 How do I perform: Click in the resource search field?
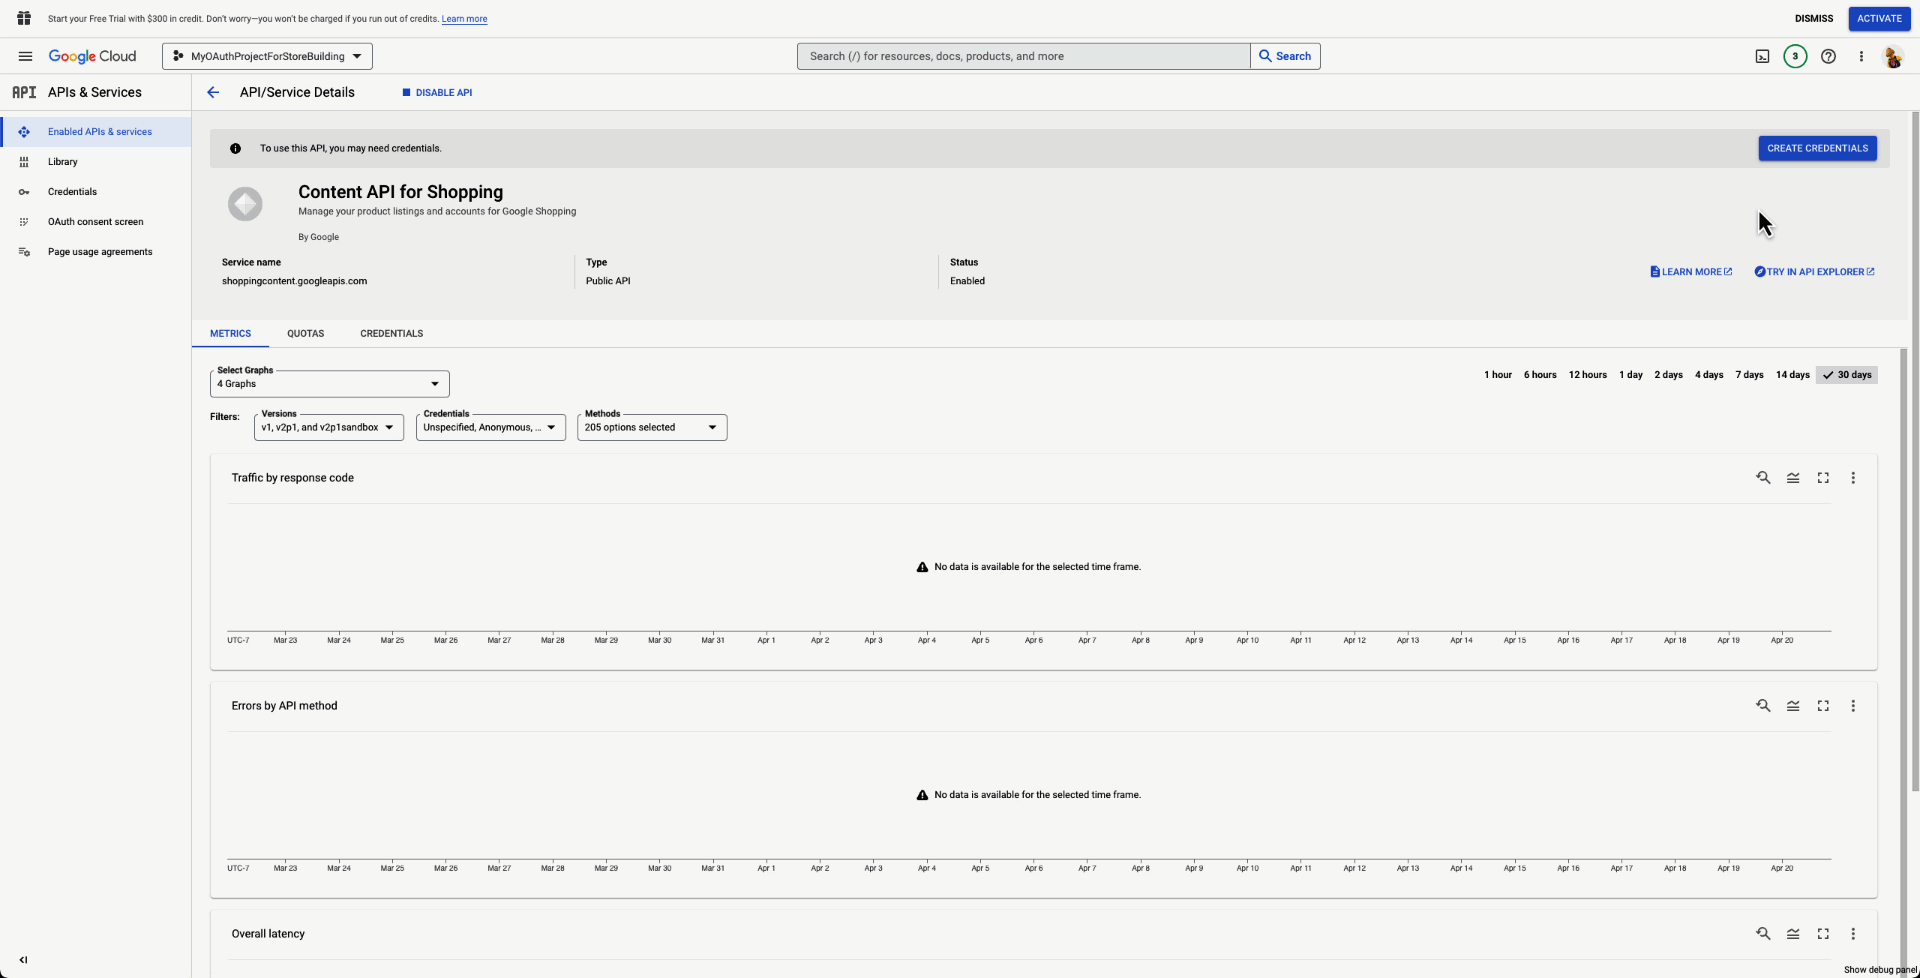[1022, 57]
